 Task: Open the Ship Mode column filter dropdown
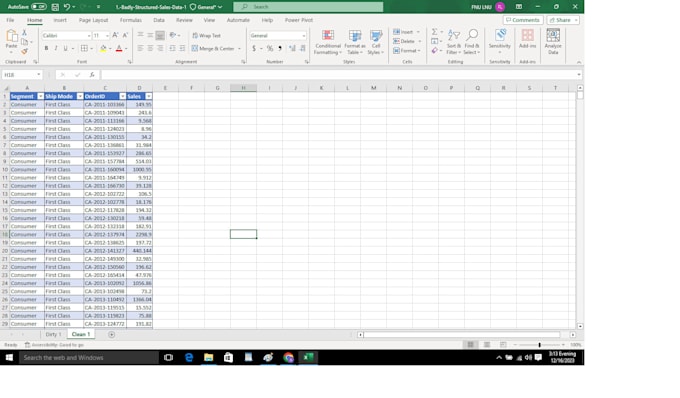tap(80, 96)
